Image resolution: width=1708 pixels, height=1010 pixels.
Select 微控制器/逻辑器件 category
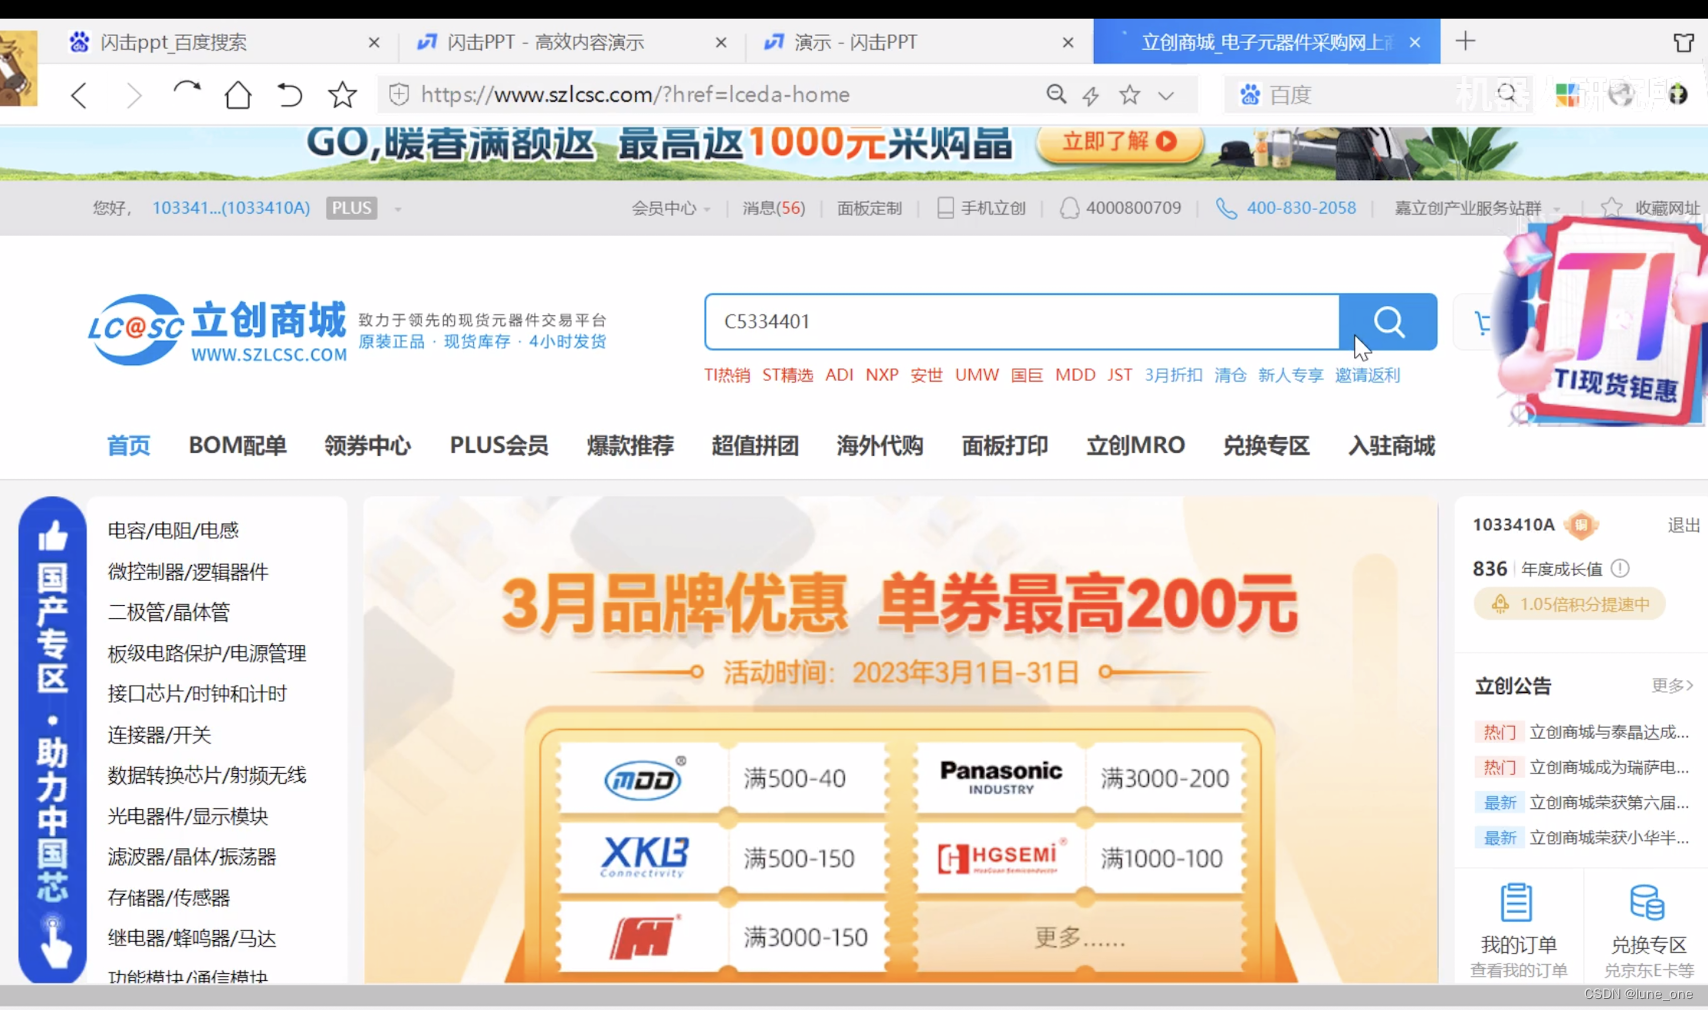(188, 571)
